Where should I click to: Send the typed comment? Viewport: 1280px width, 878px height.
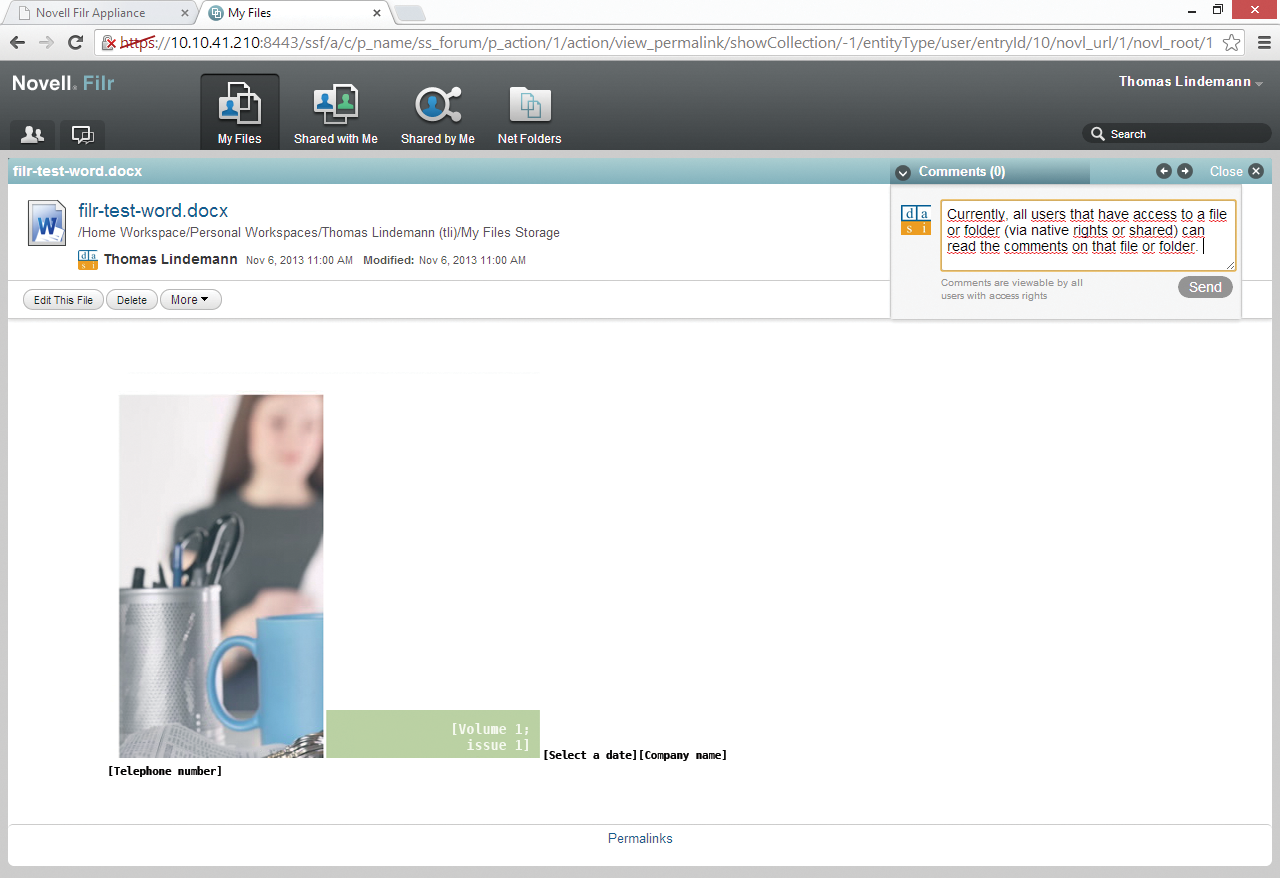click(x=1205, y=287)
